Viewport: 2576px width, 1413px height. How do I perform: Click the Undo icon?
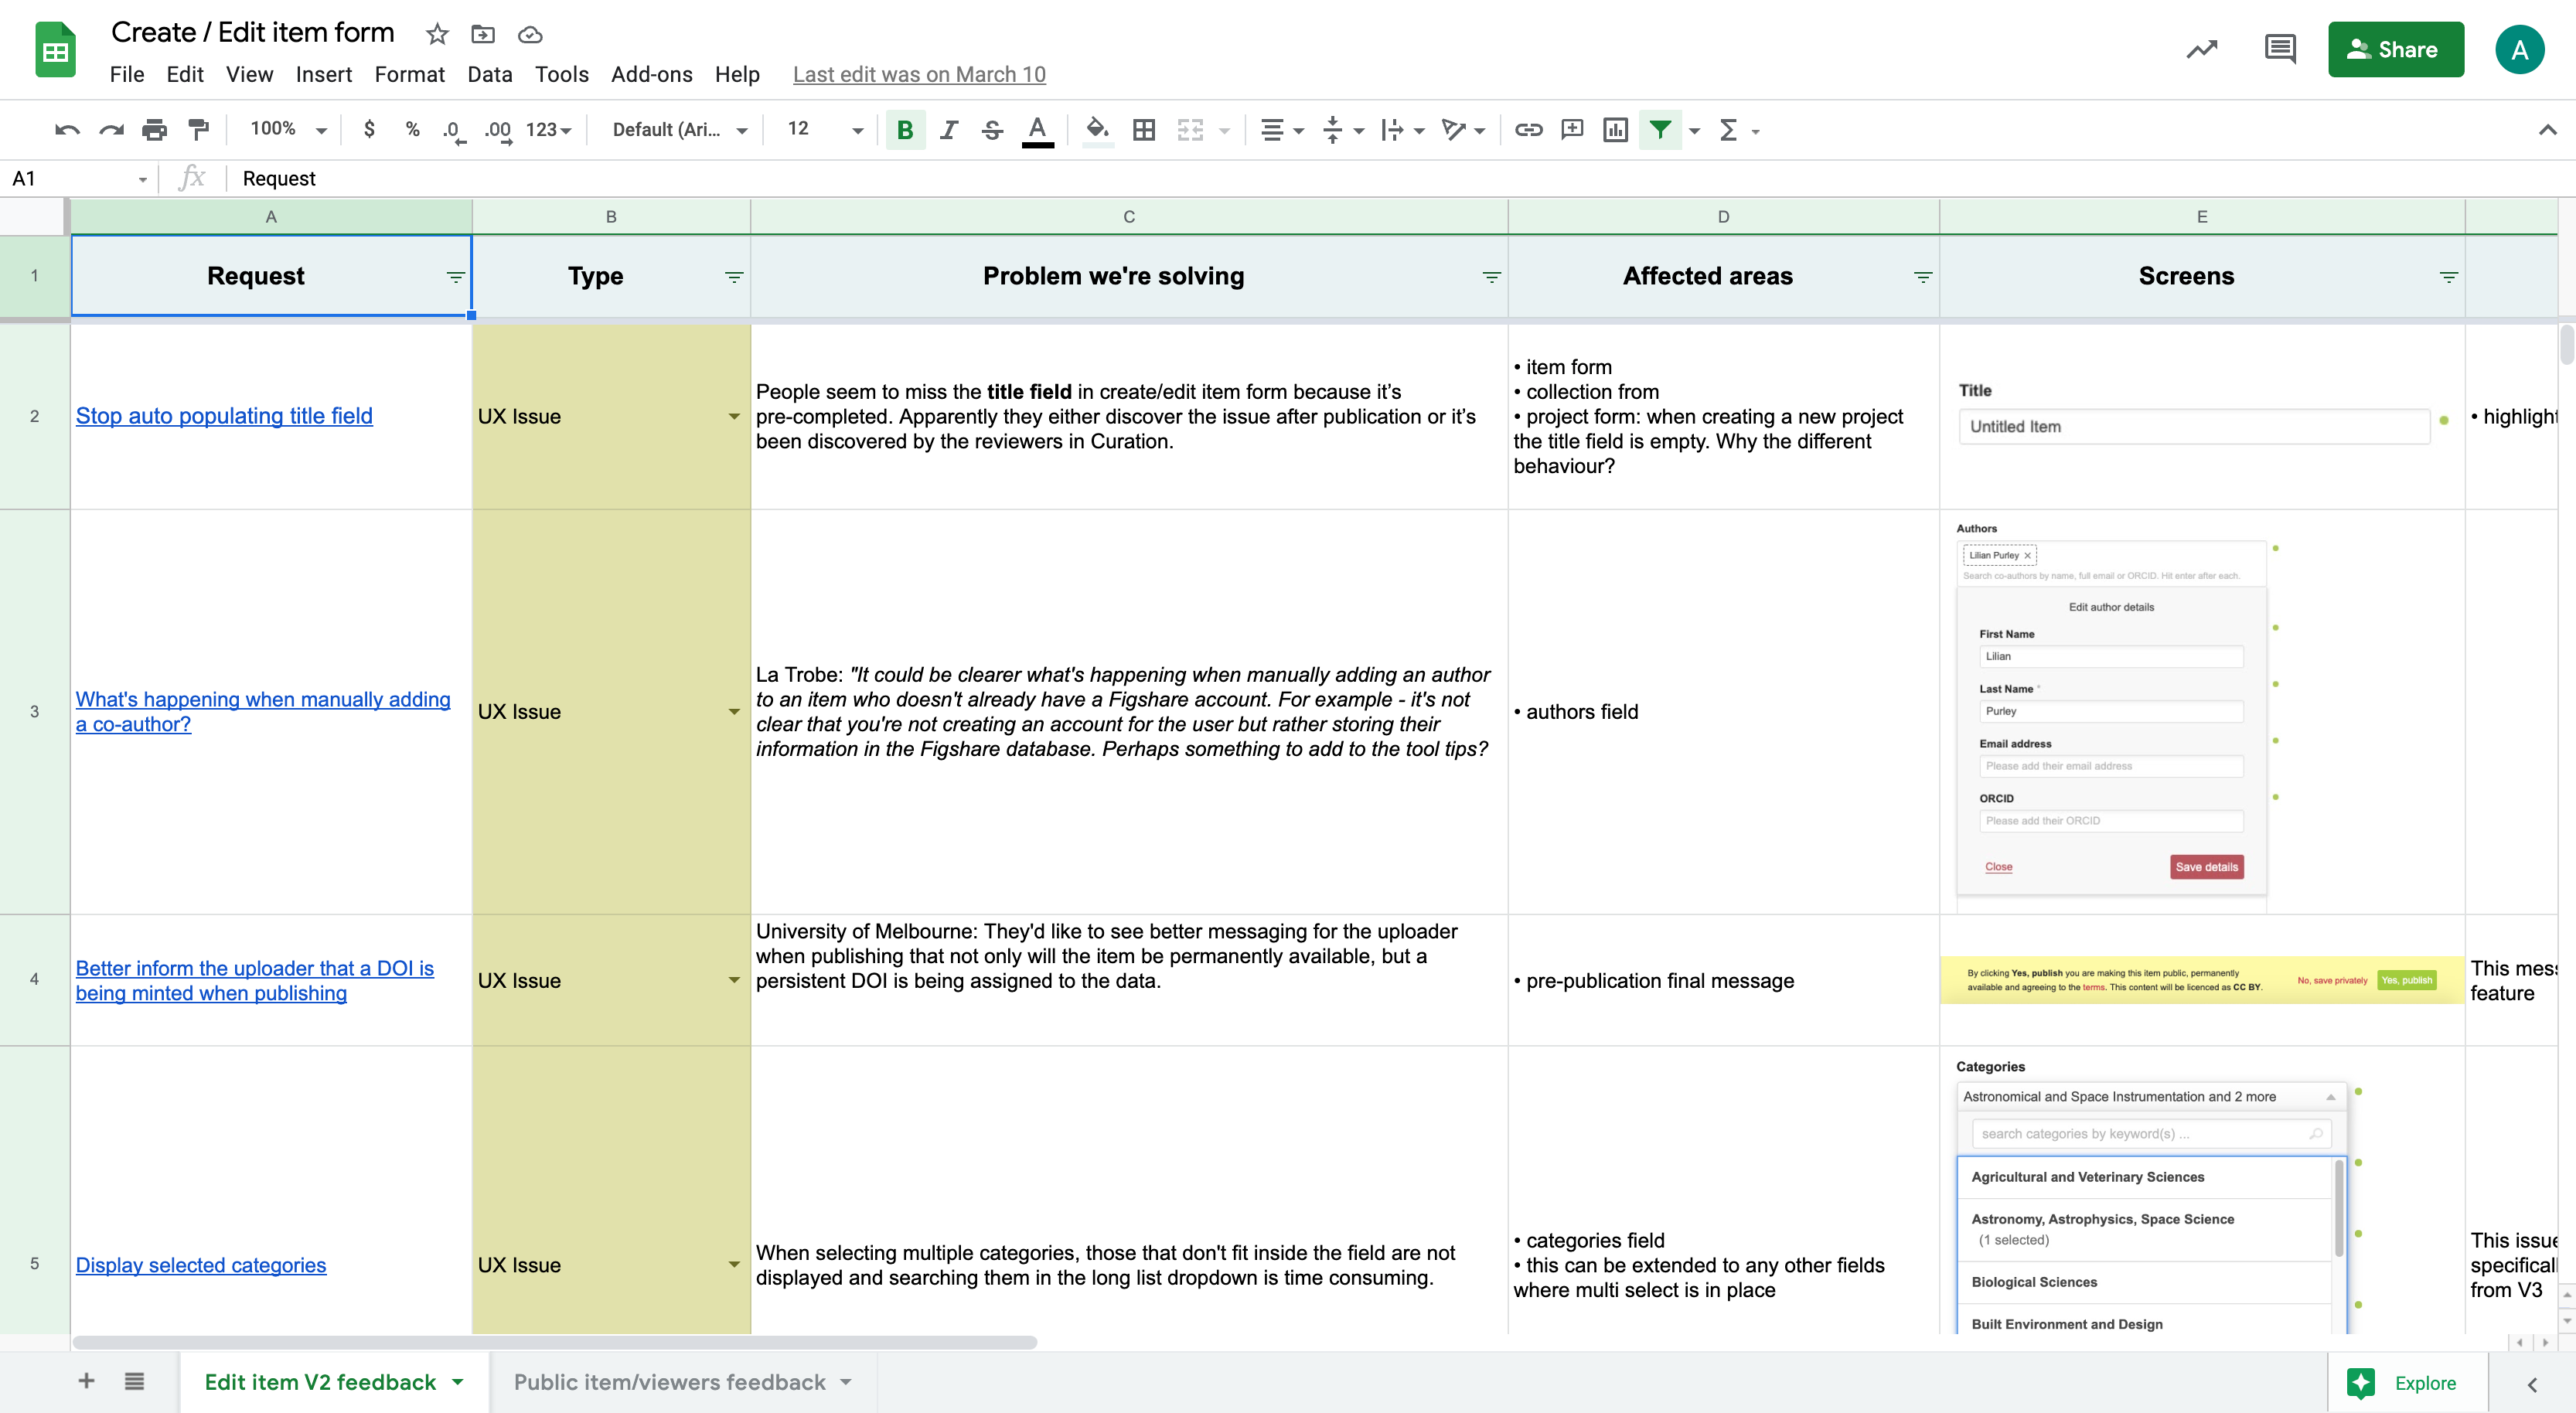(67, 130)
